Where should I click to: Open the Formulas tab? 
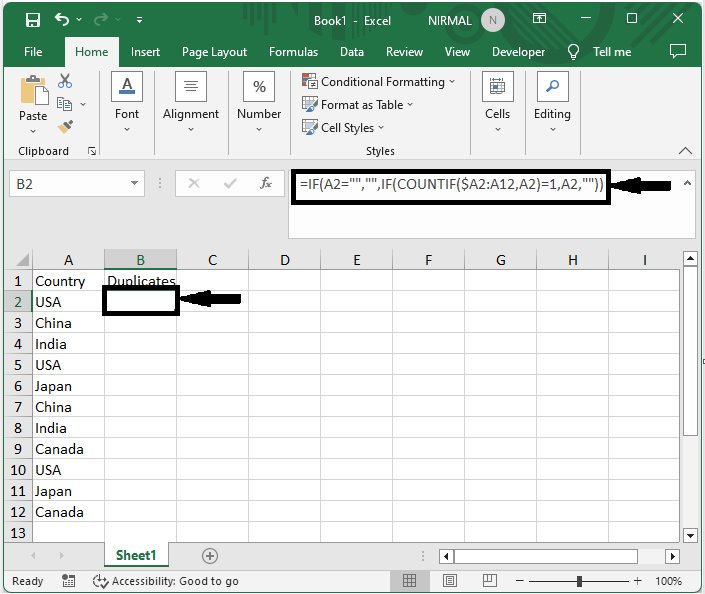[293, 52]
